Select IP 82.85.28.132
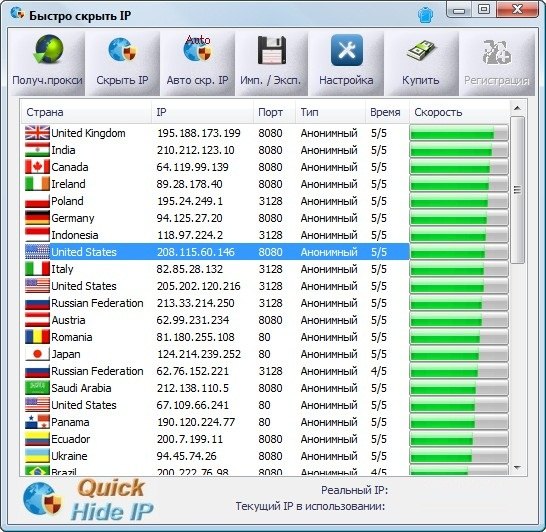Image resolution: width=546 pixels, height=532 pixels. coord(189,269)
